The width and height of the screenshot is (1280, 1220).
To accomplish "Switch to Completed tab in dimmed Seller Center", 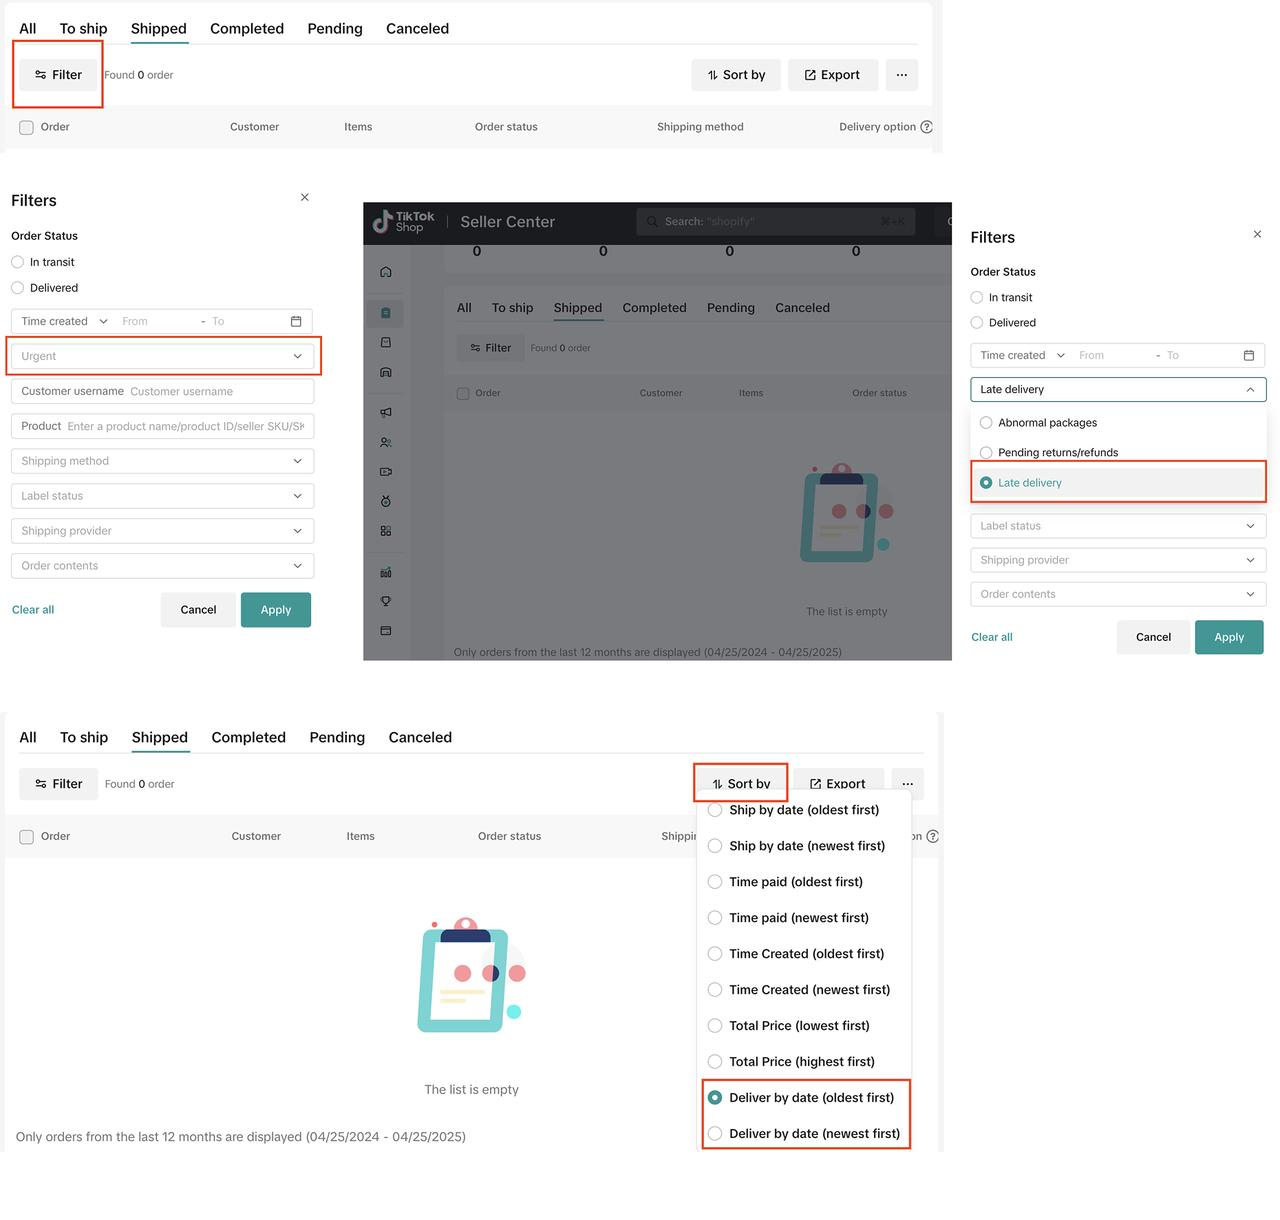I will pyautogui.click(x=654, y=308).
